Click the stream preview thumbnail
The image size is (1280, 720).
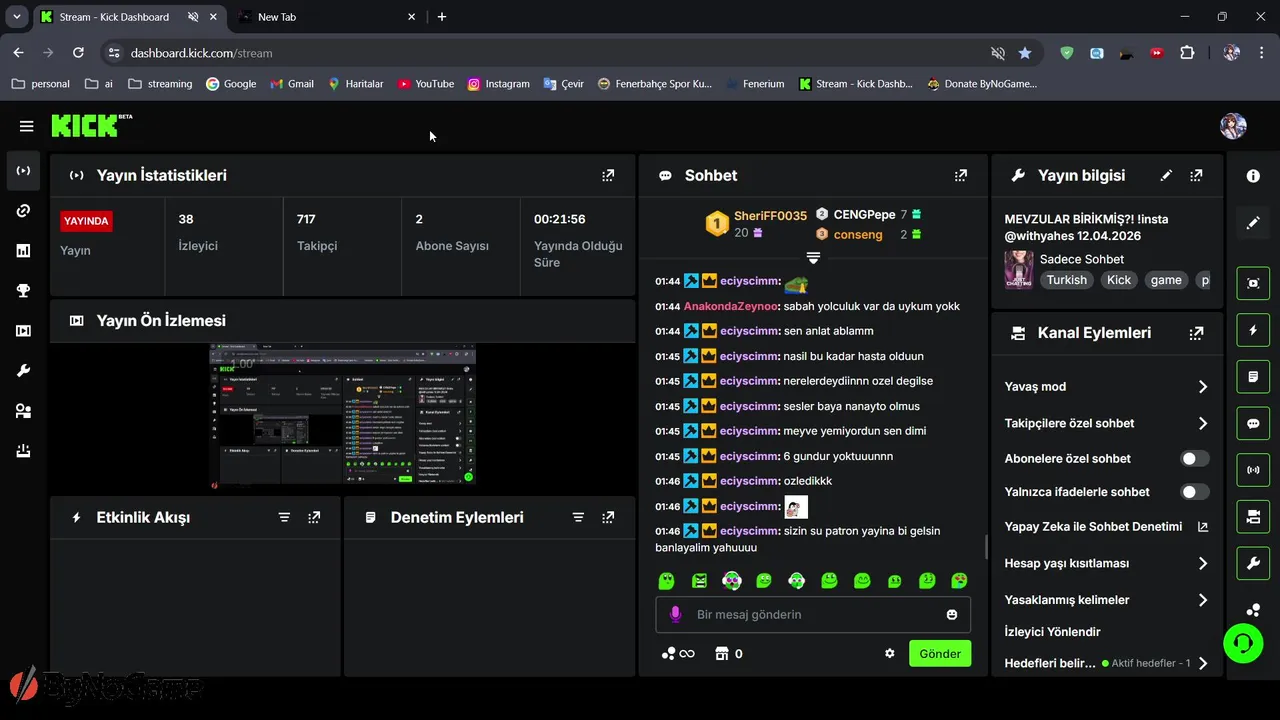(343, 417)
